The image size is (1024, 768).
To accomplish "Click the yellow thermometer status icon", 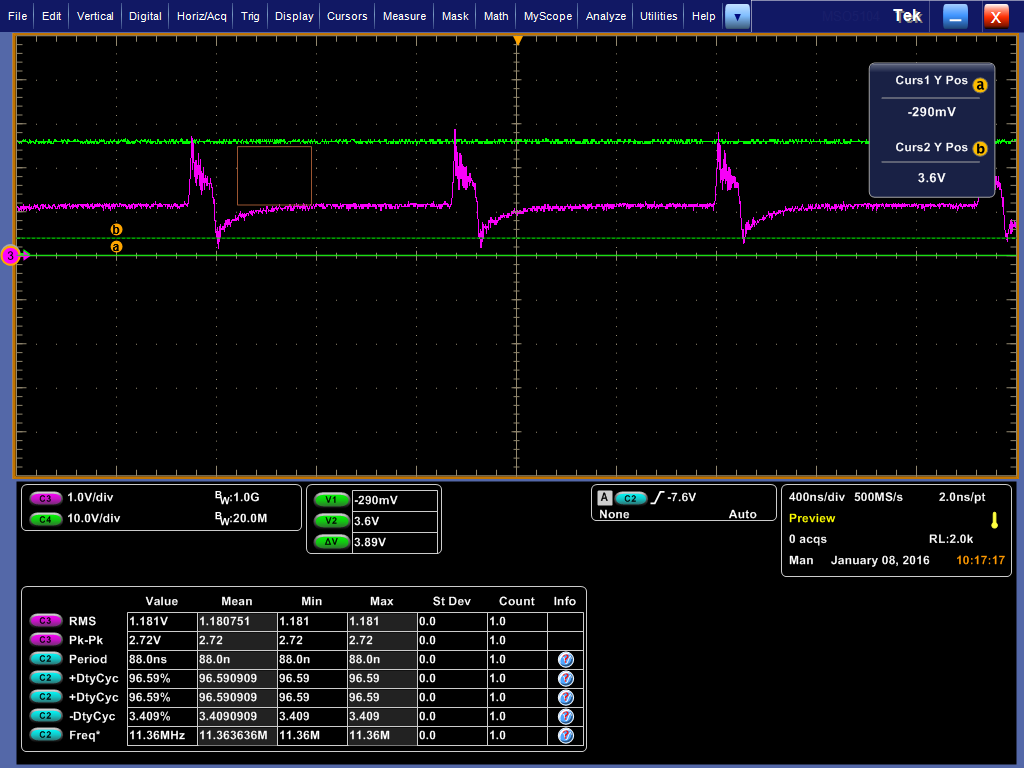I will click(994, 519).
